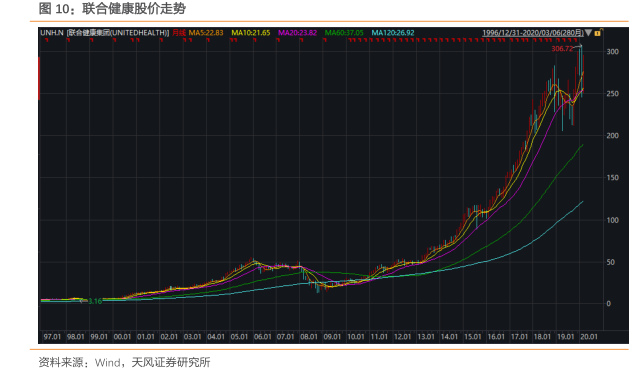Viewport: 640px width, 368px height.
Task: Click the 0 price axis label
Action: [x=609, y=304]
